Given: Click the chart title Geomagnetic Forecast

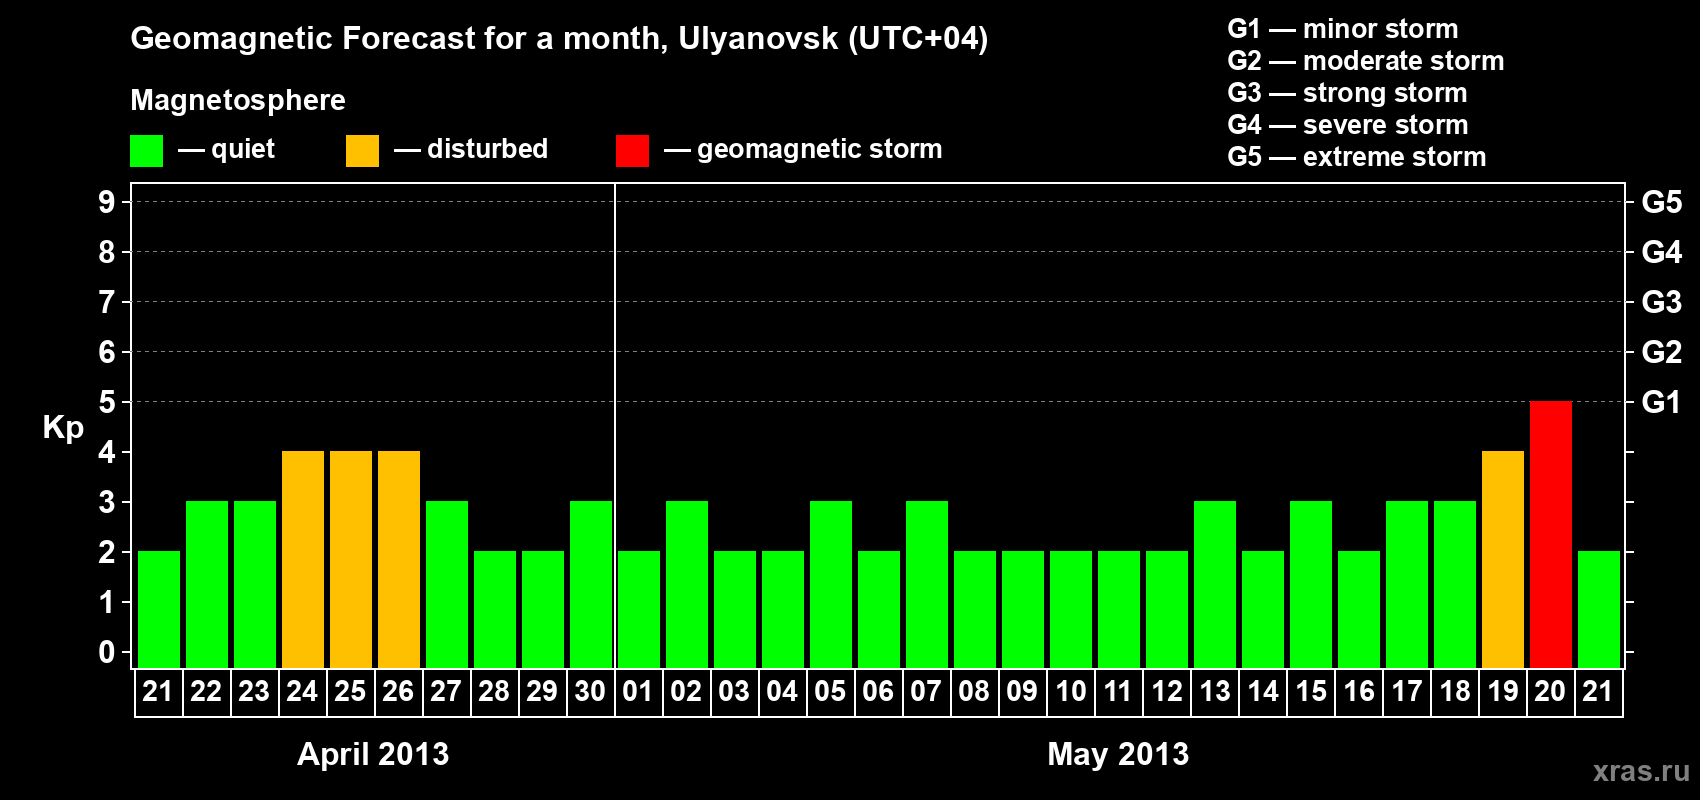Looking at the screenshot, I should tap(559, 39).
